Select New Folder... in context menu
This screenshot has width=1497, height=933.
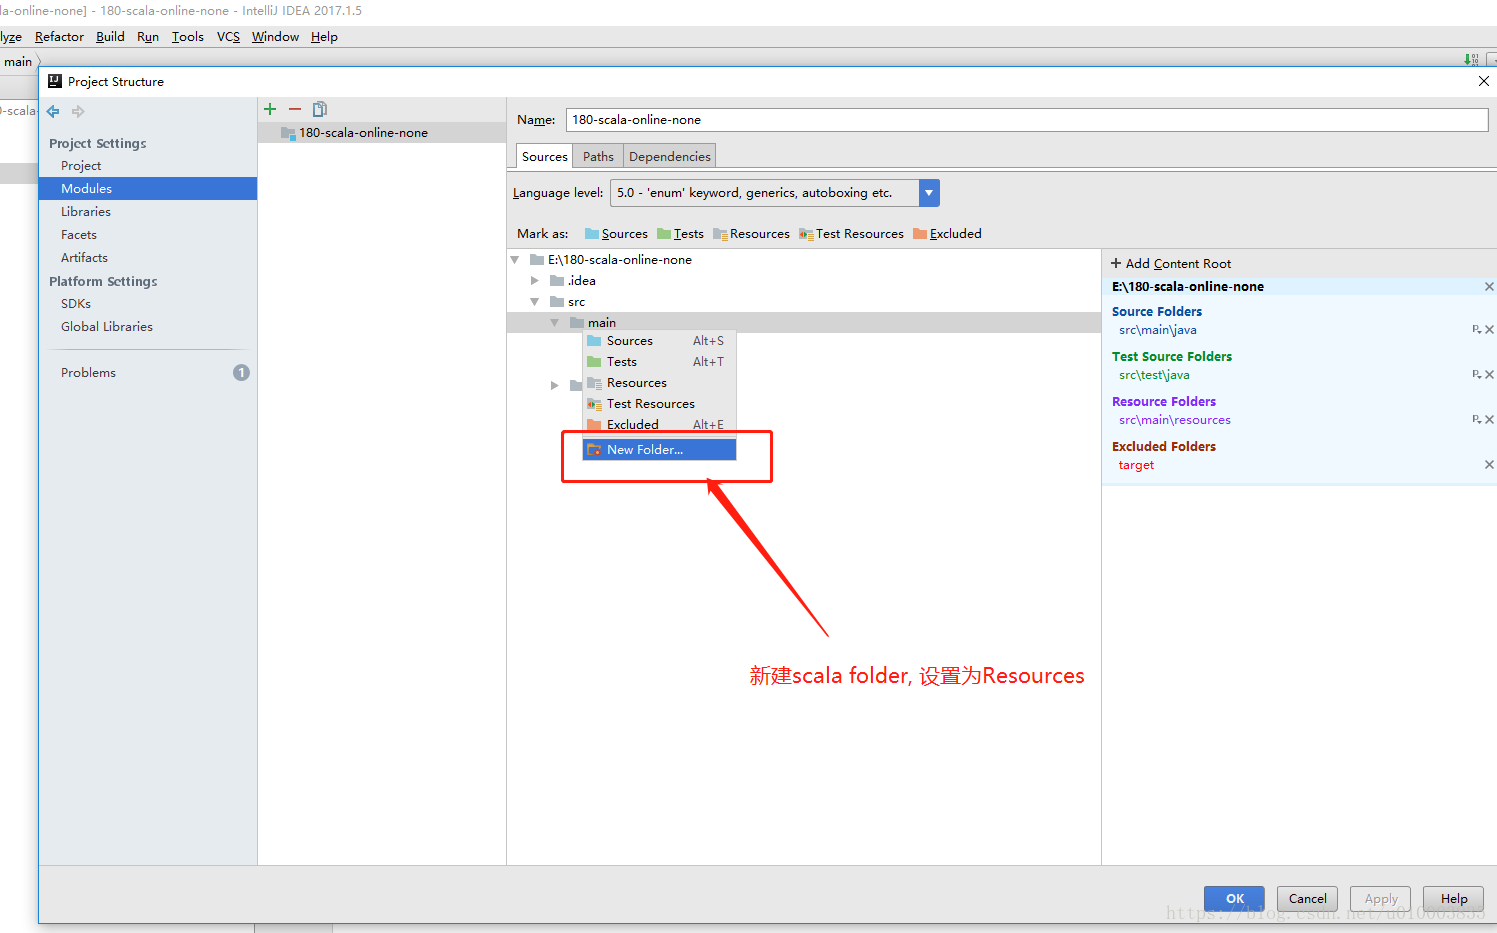(x=659, y=450)
